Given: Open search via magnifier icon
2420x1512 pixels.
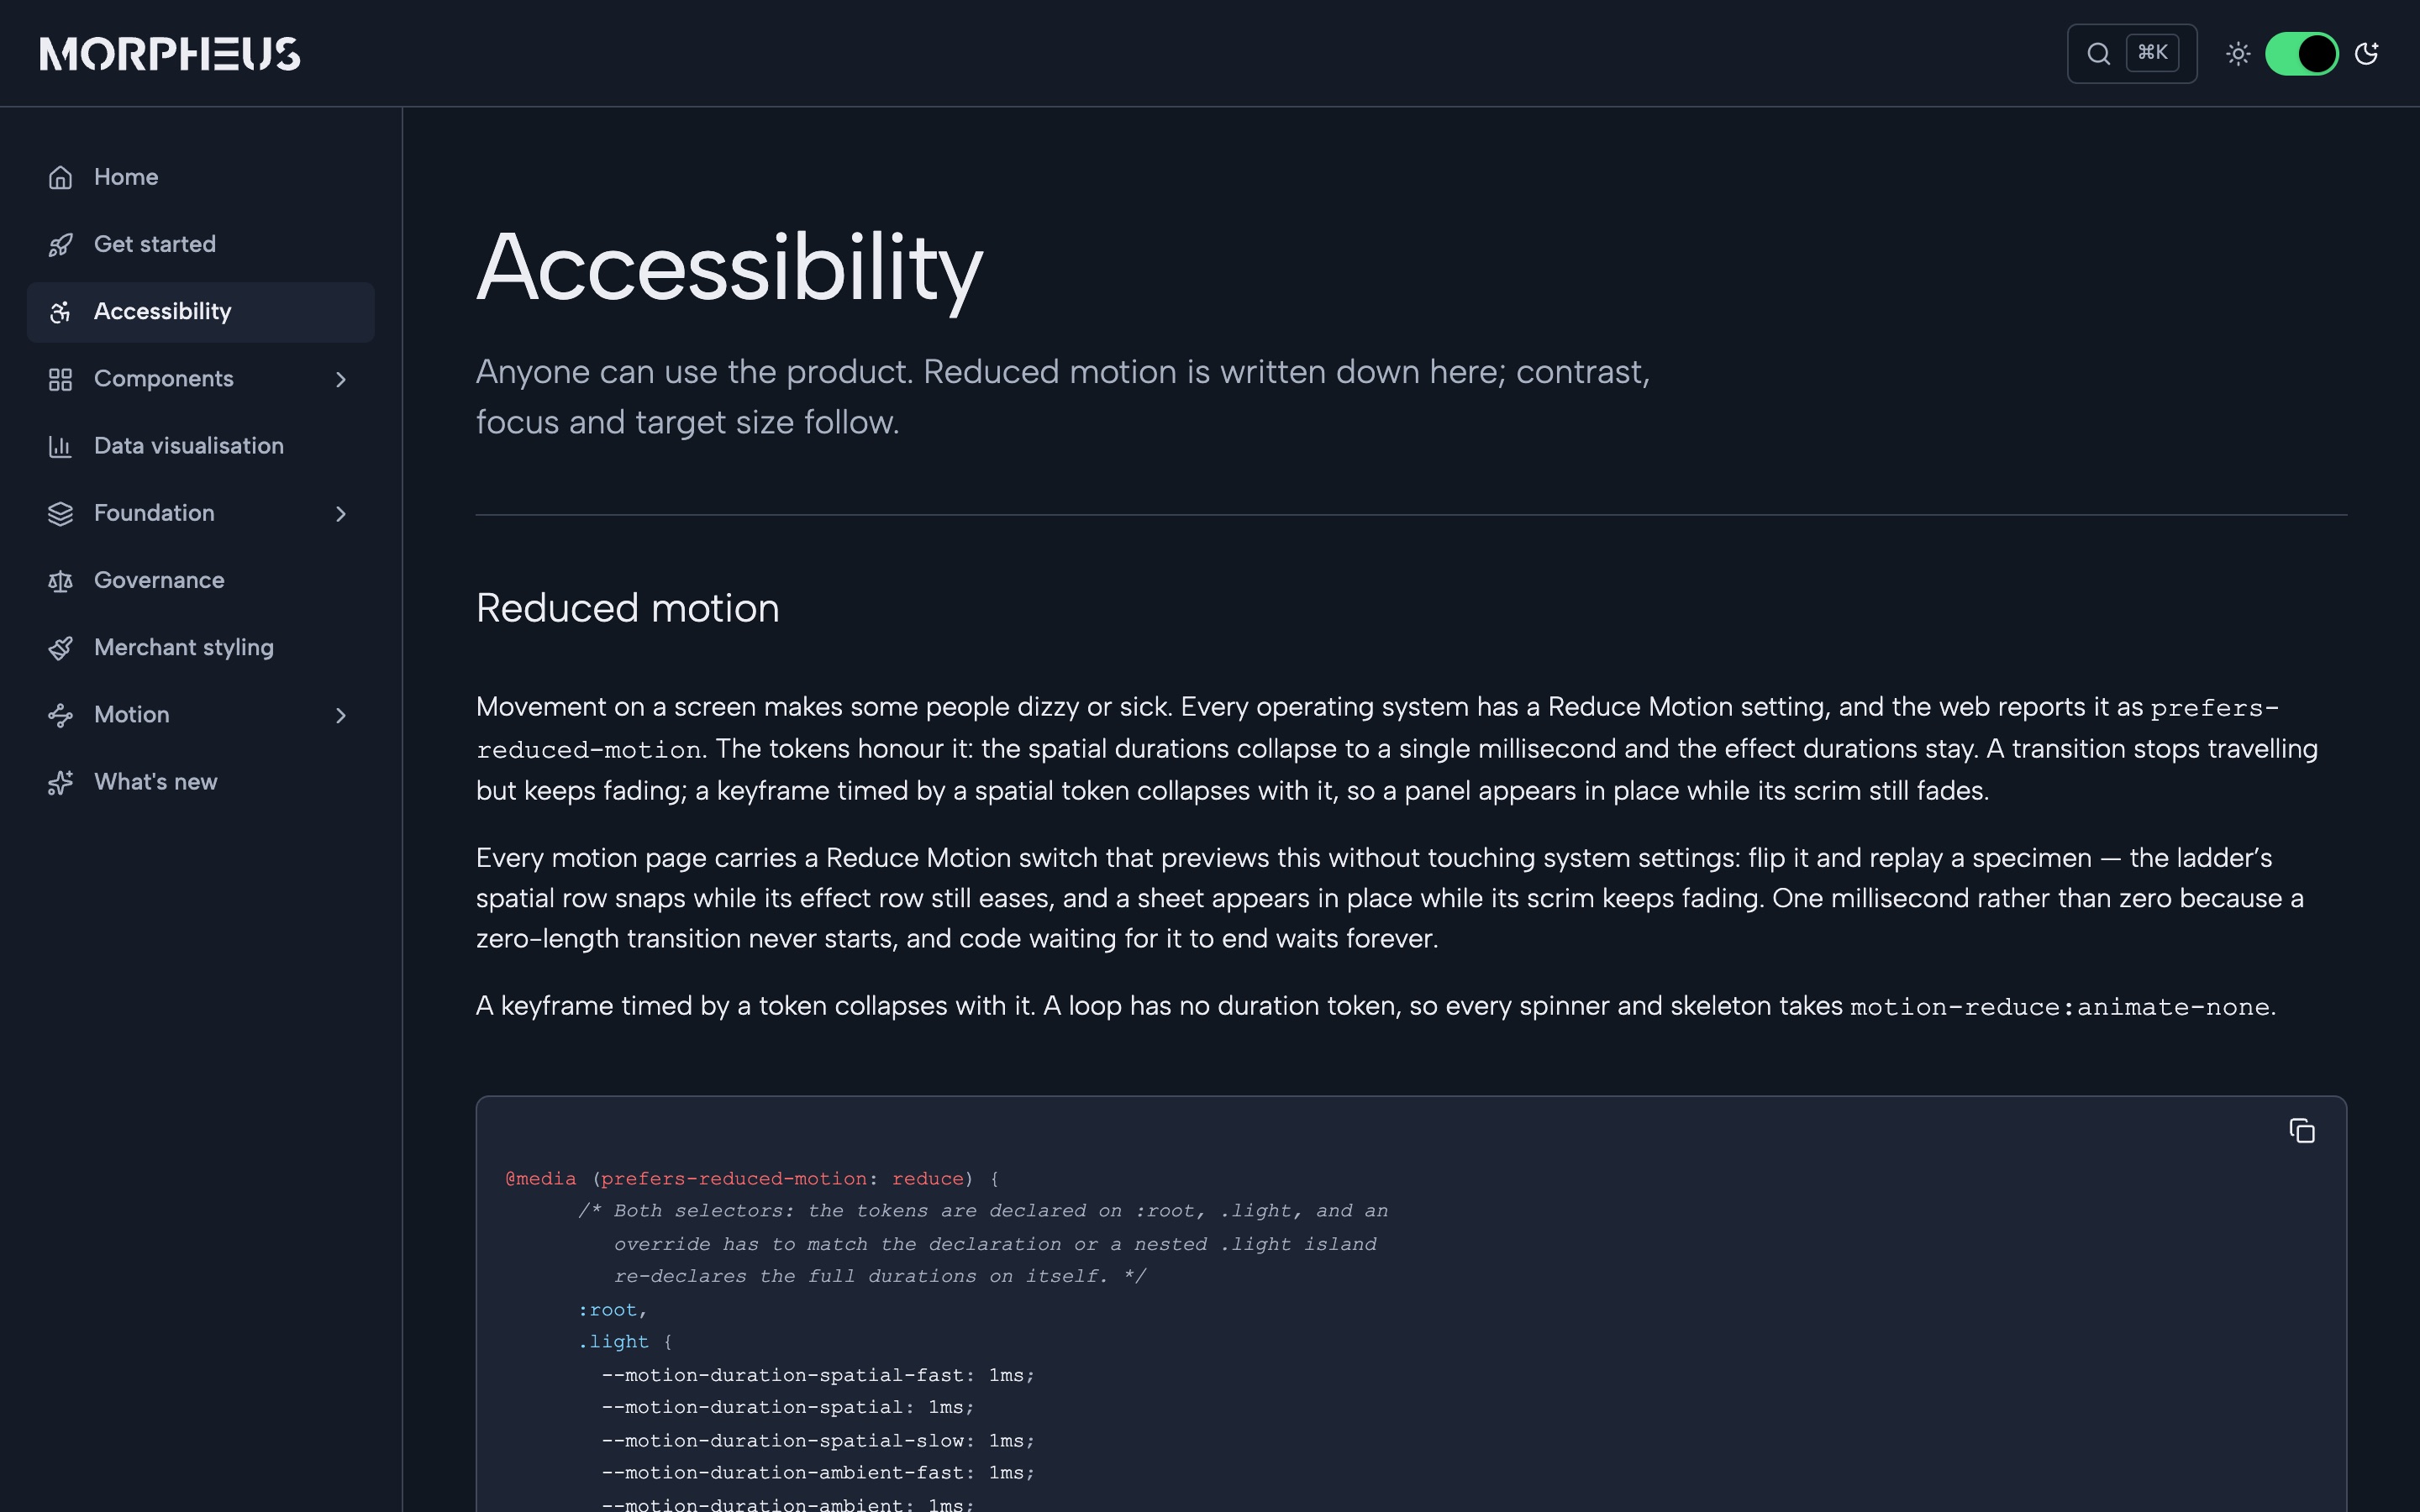Looking at the screenshot, I should [2098, 54].
